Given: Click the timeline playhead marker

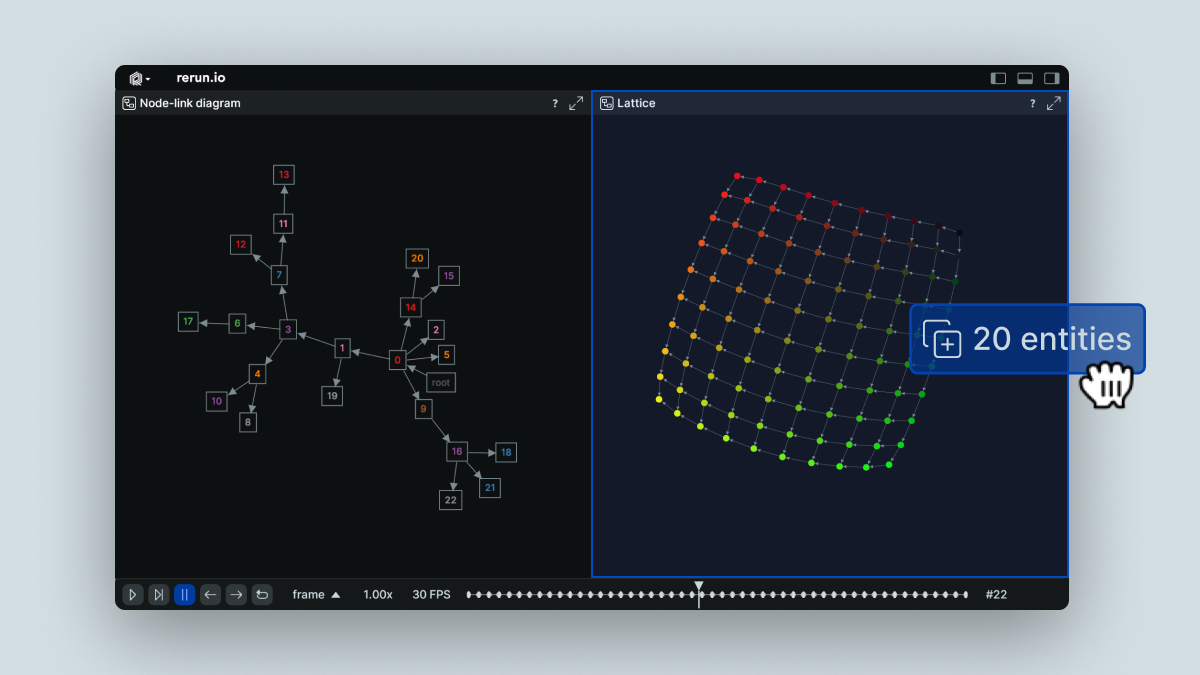Looking at the screenshot, I should pos(699,587).
